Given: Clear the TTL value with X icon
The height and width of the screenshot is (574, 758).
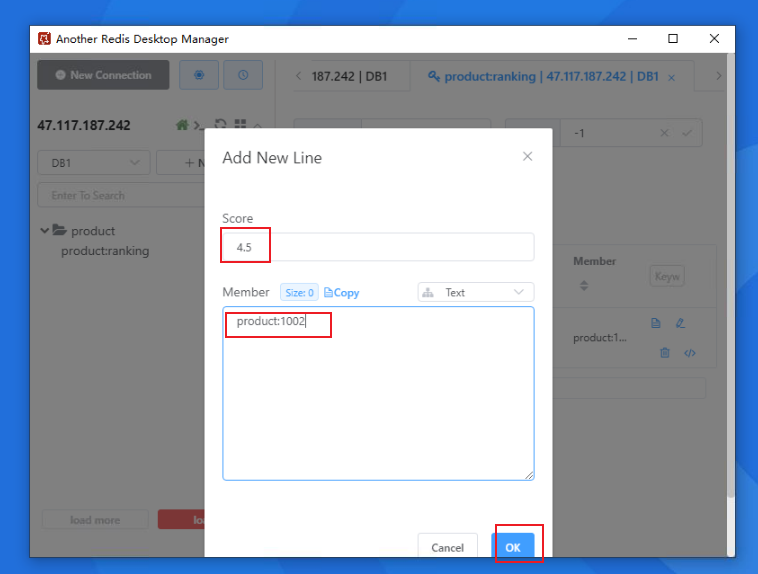Looking at the screenshot, I should (x=665, y=133).
